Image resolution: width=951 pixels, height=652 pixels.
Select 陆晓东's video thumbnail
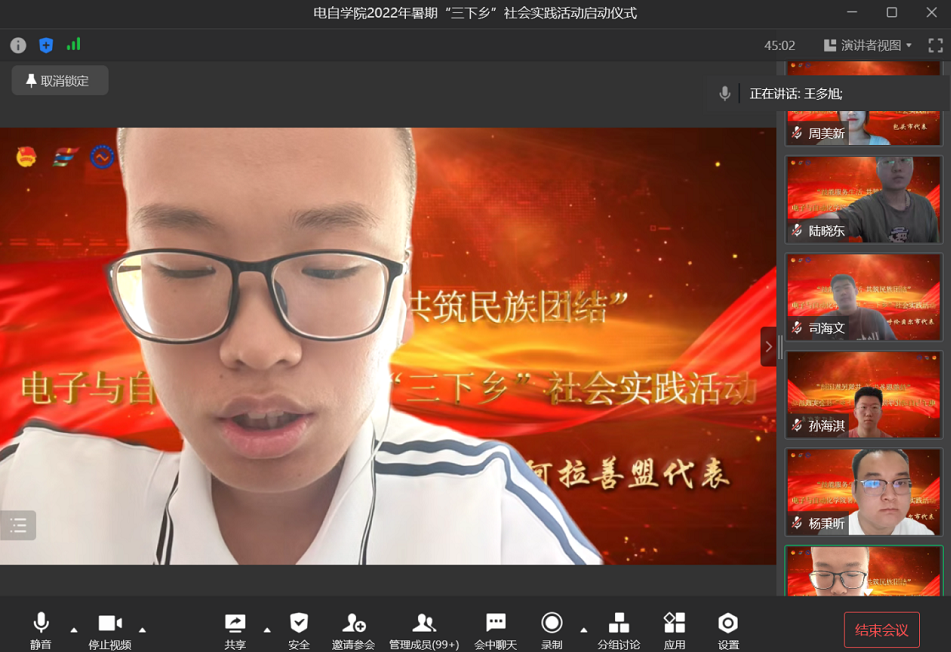pyautogui.click(x=863, y=199)
